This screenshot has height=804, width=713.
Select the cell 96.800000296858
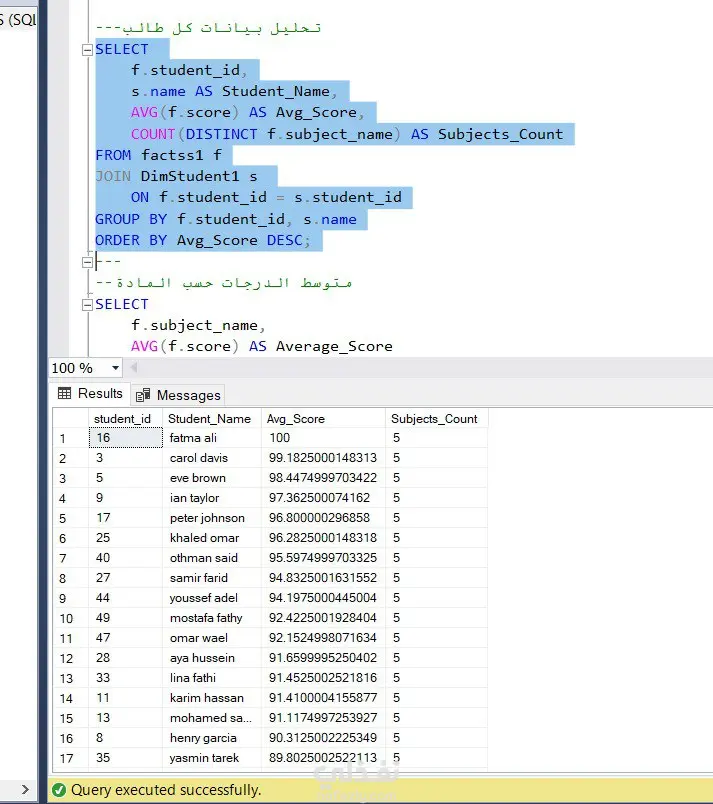323,518
